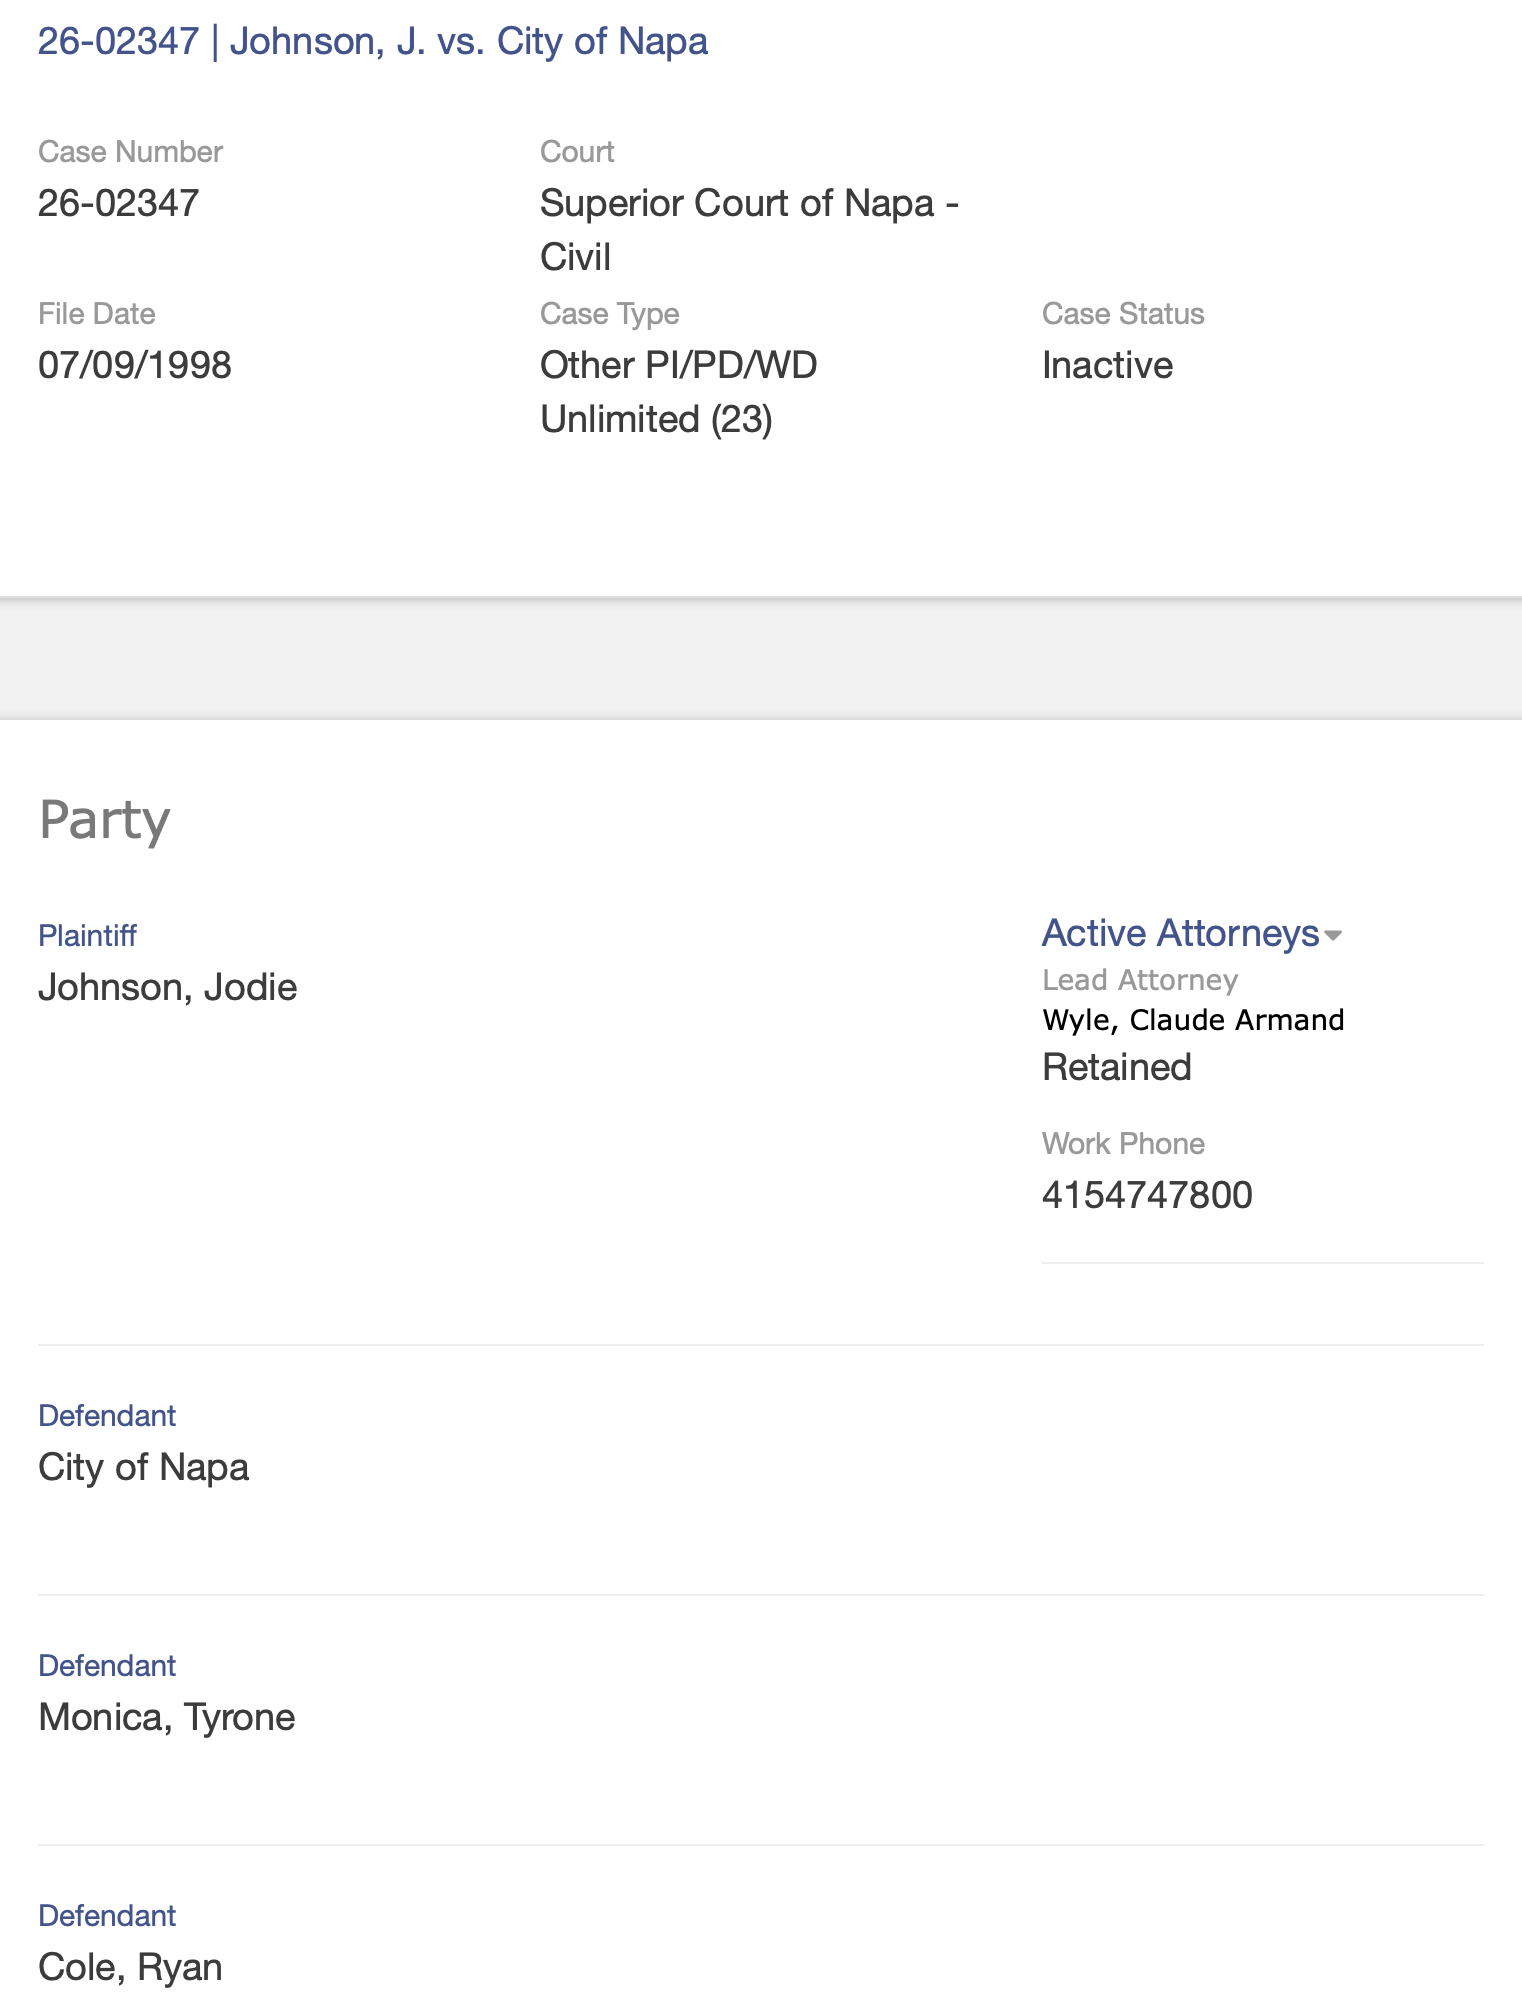Screen dimensions: 1522x2016
Task: Click the caret arrow beside Active Attorneys
Action: [1333, 936]
